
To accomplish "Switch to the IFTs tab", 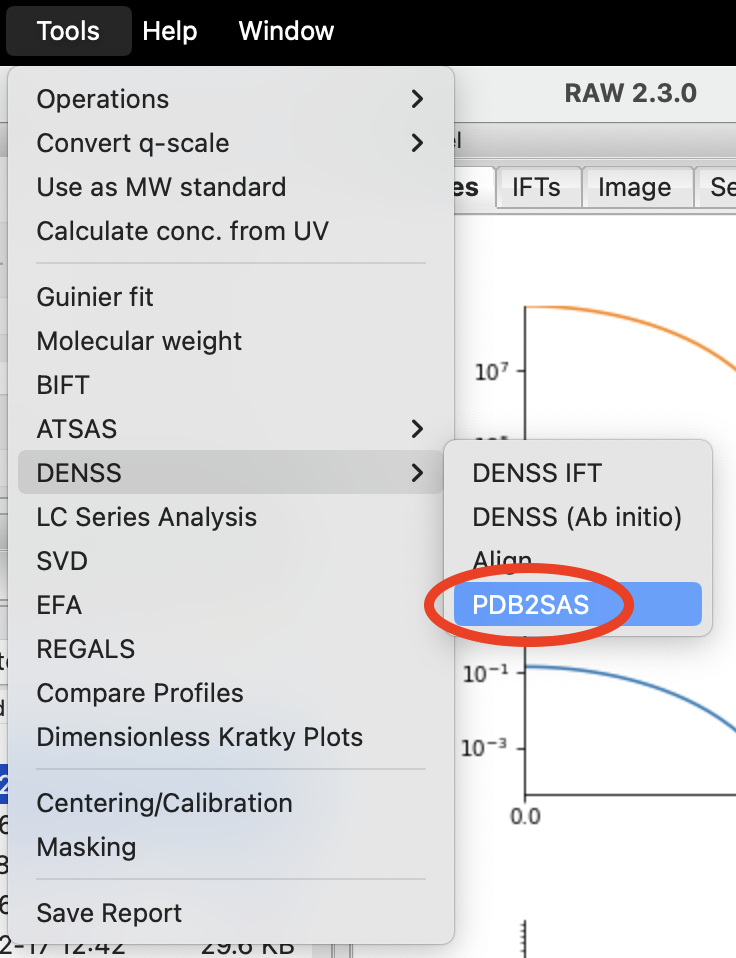I will (536, 187).
